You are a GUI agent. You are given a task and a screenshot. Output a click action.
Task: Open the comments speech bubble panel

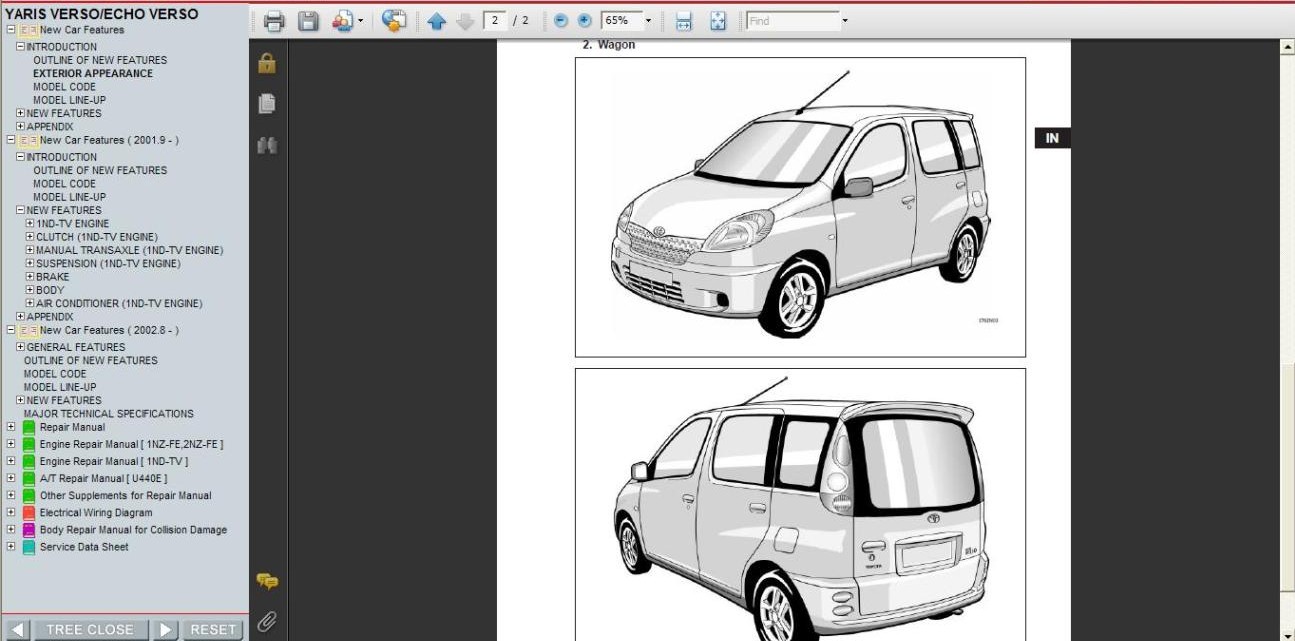(x=267, y=581)
